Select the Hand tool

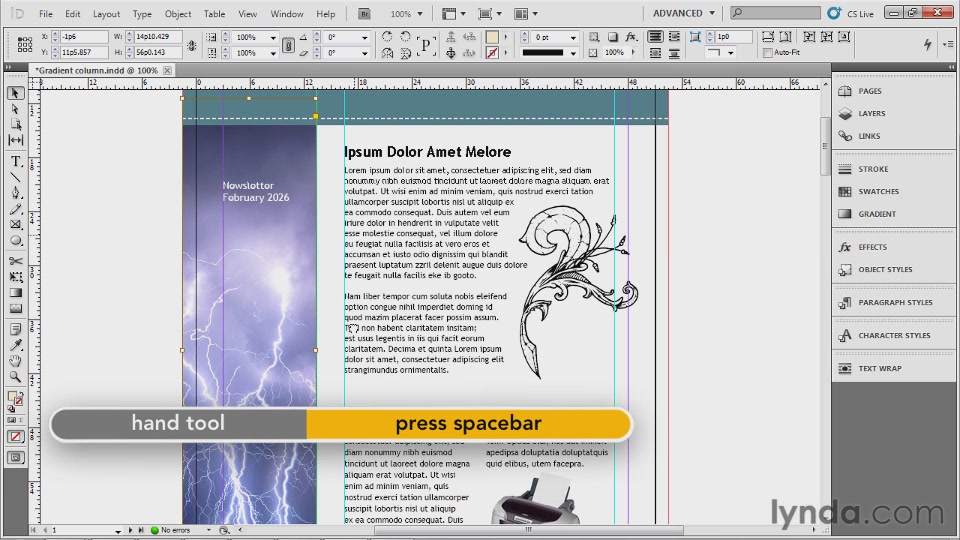pyautogui.click(x=15, y=361)
